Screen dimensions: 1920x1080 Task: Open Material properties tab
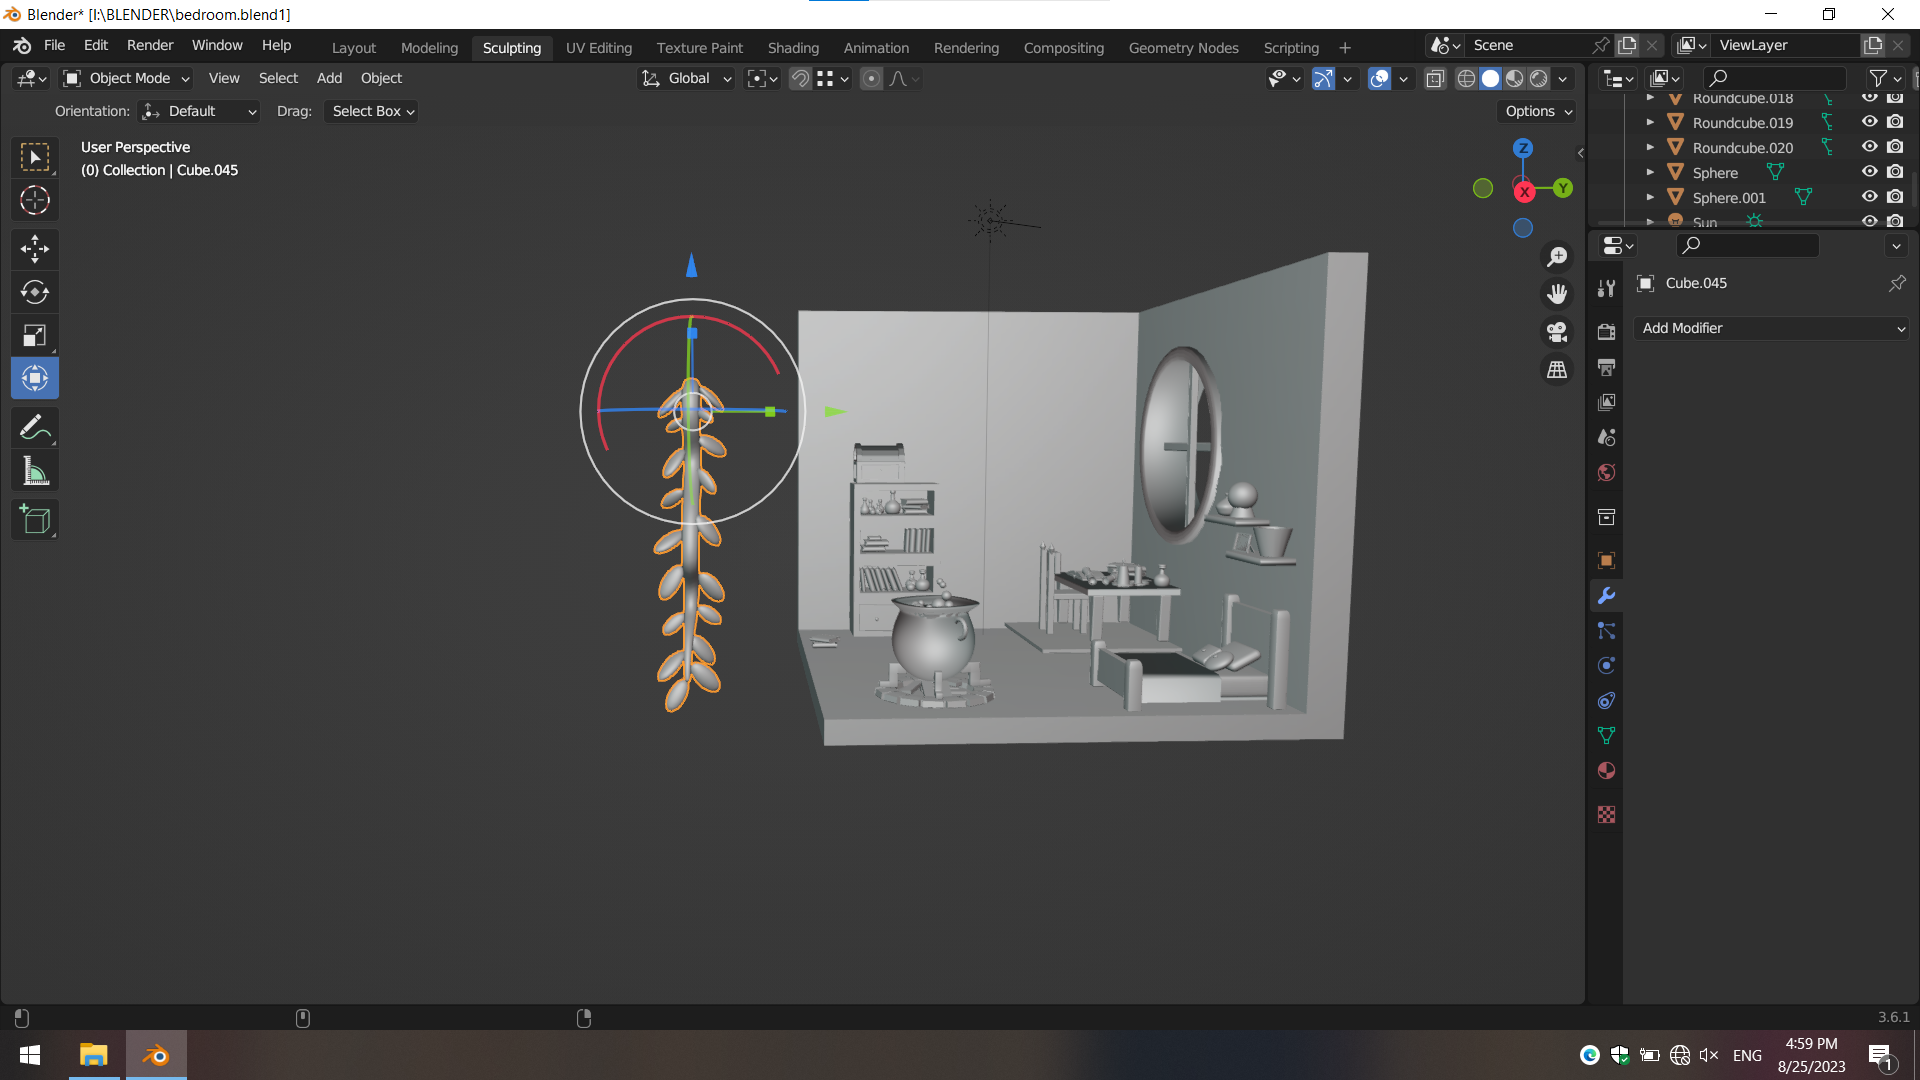[1607, 771]
